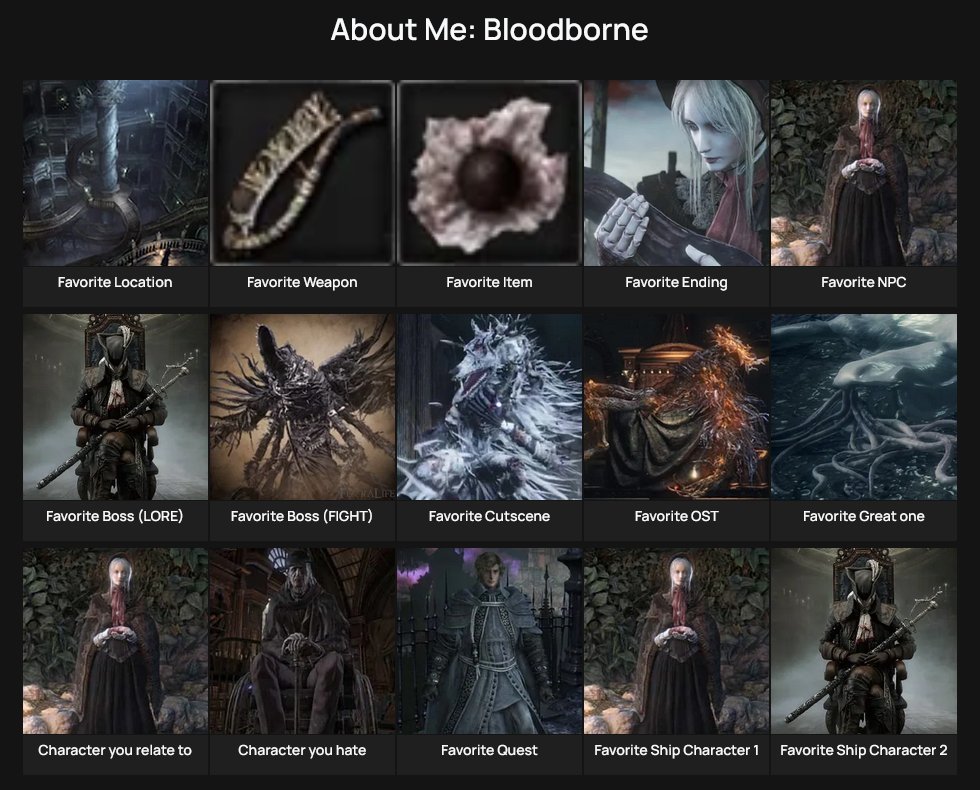This screenshot has width=980, height=790.
Task: Click the Favorite OST fiery beast image
Action: 676,407
